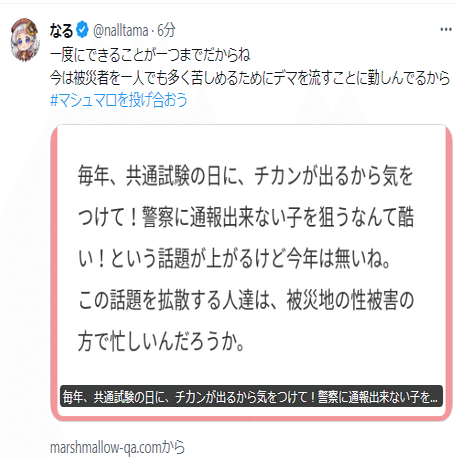Click the pink left border of the card
Image resolution: width=458 pixels, height=458 pixels.
pyautogui.click(x=55, y=272)
